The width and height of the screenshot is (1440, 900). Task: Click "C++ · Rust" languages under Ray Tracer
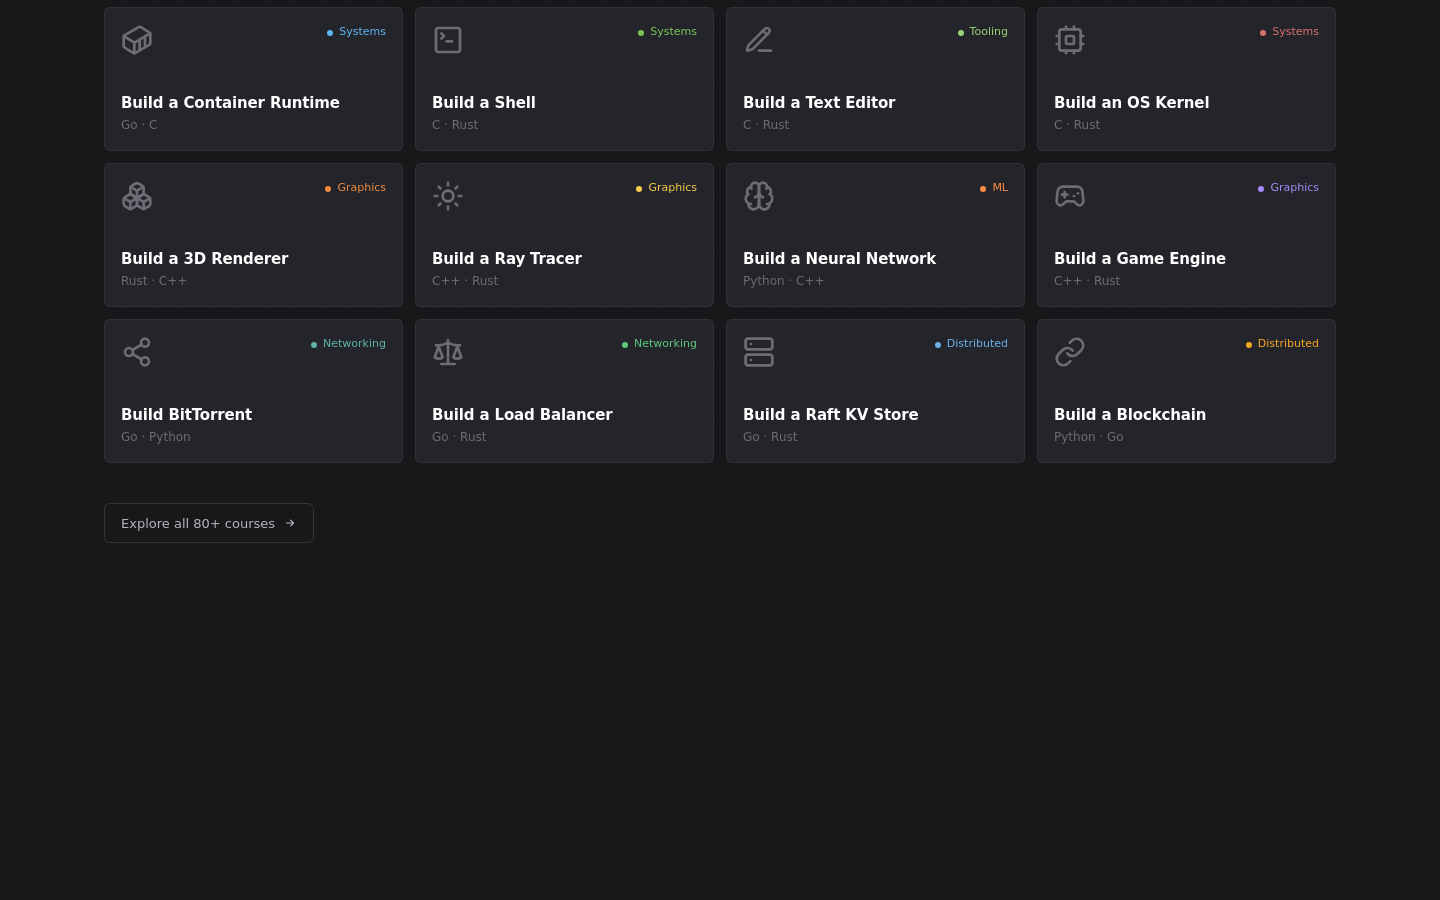tap(465, 281)
